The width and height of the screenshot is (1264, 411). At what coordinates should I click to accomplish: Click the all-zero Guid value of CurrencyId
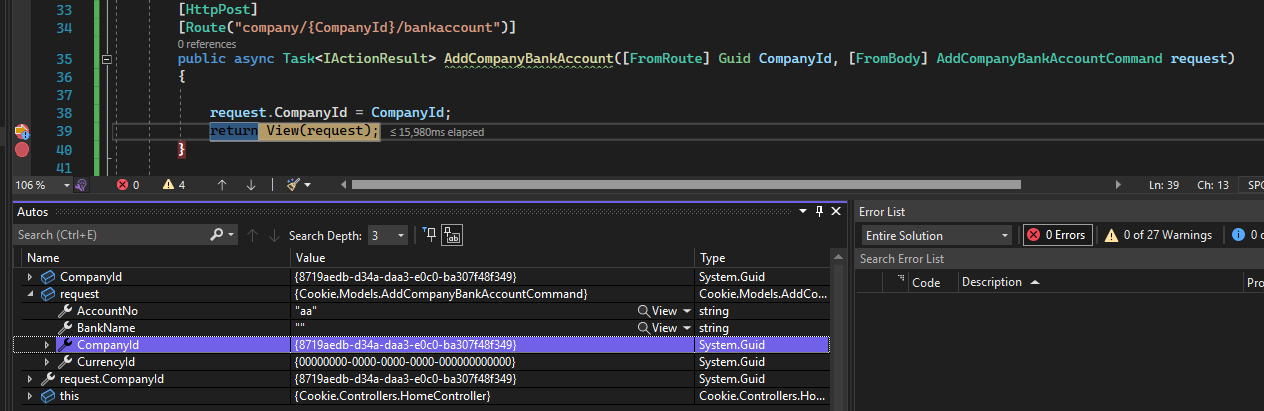405,361
